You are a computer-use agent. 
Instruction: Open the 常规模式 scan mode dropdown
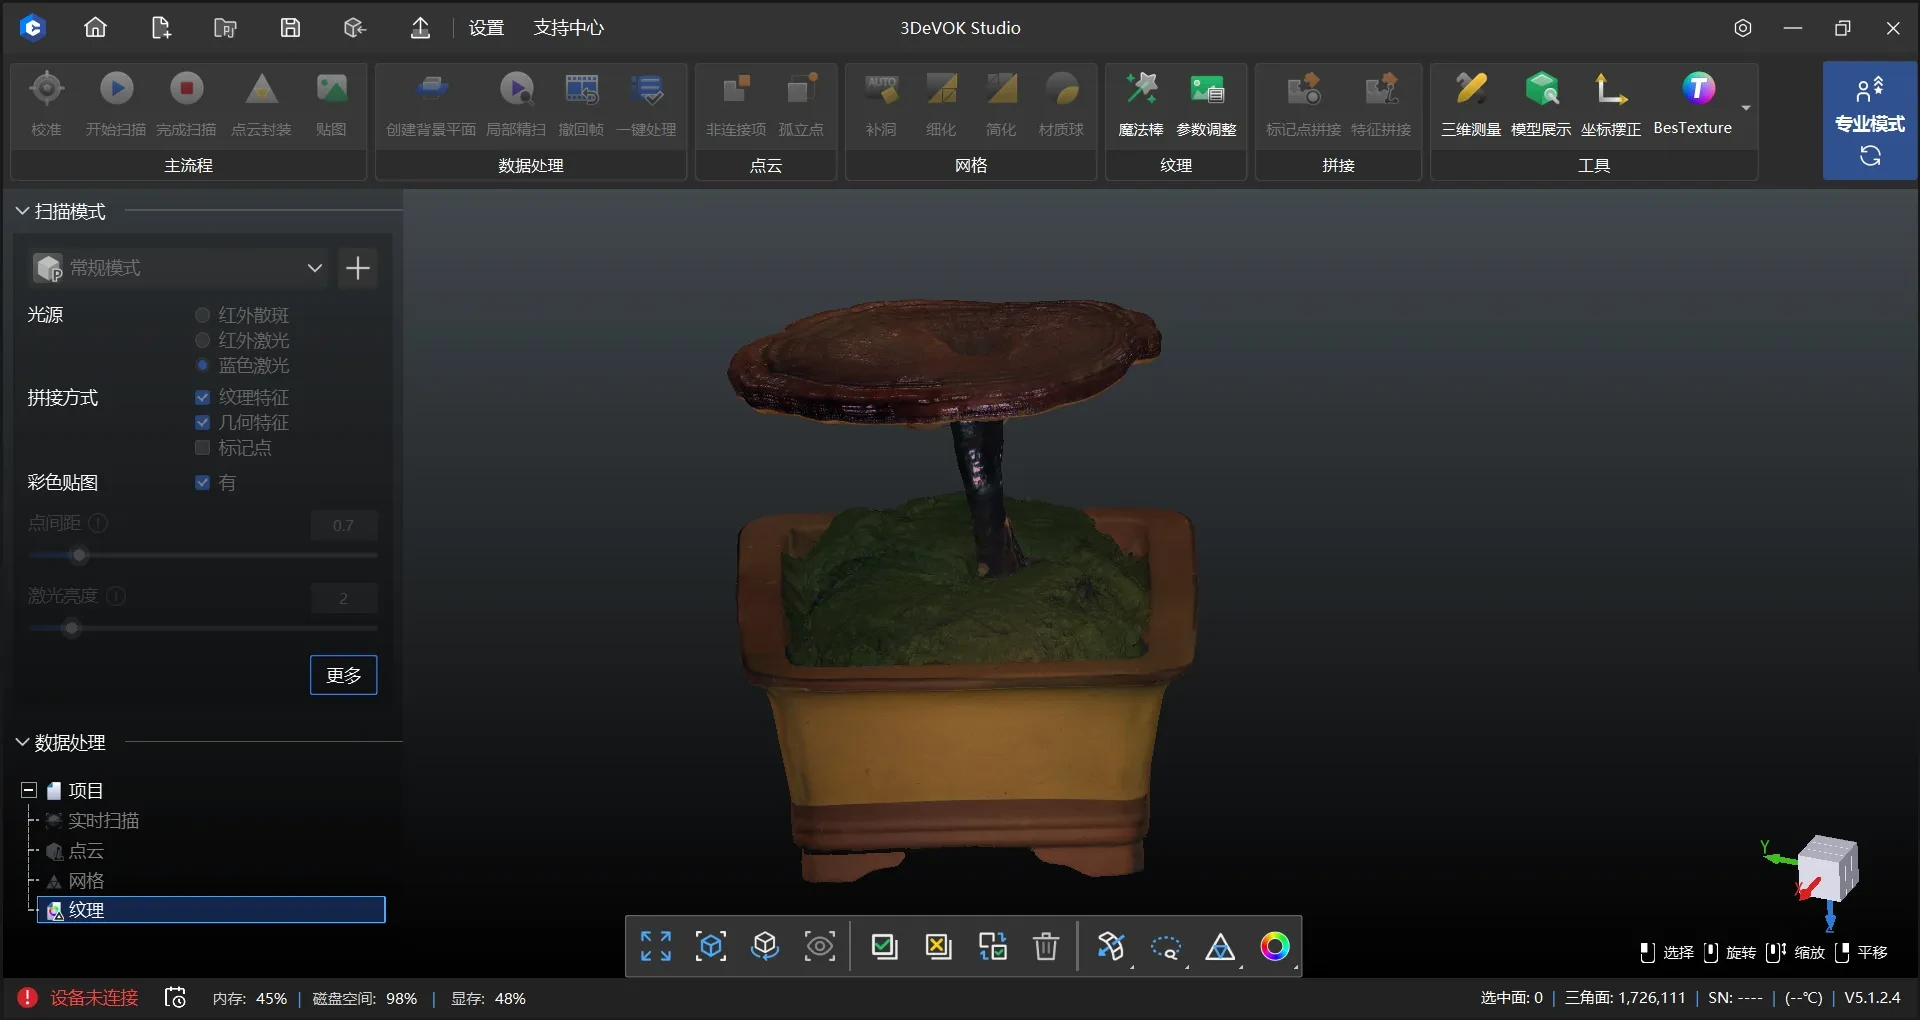tap(178, 268)
